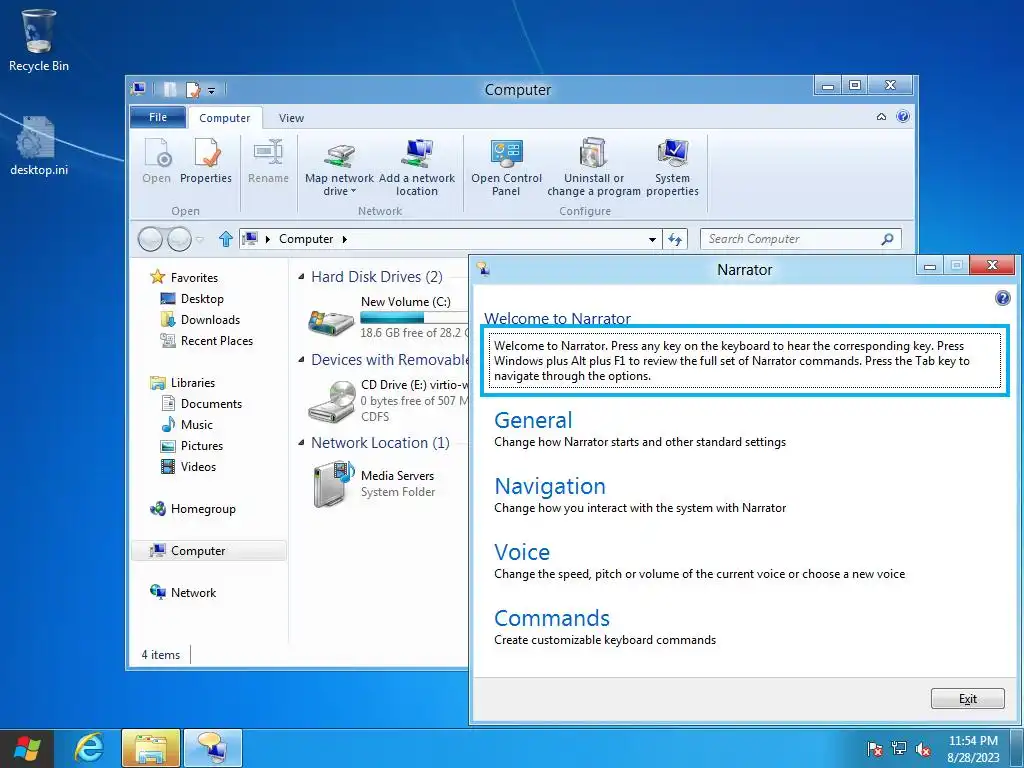The width and height of the screenshot is (1024, 768).
Task: Expand the Computer breadcrumb arrow
Action: (345, 239)
